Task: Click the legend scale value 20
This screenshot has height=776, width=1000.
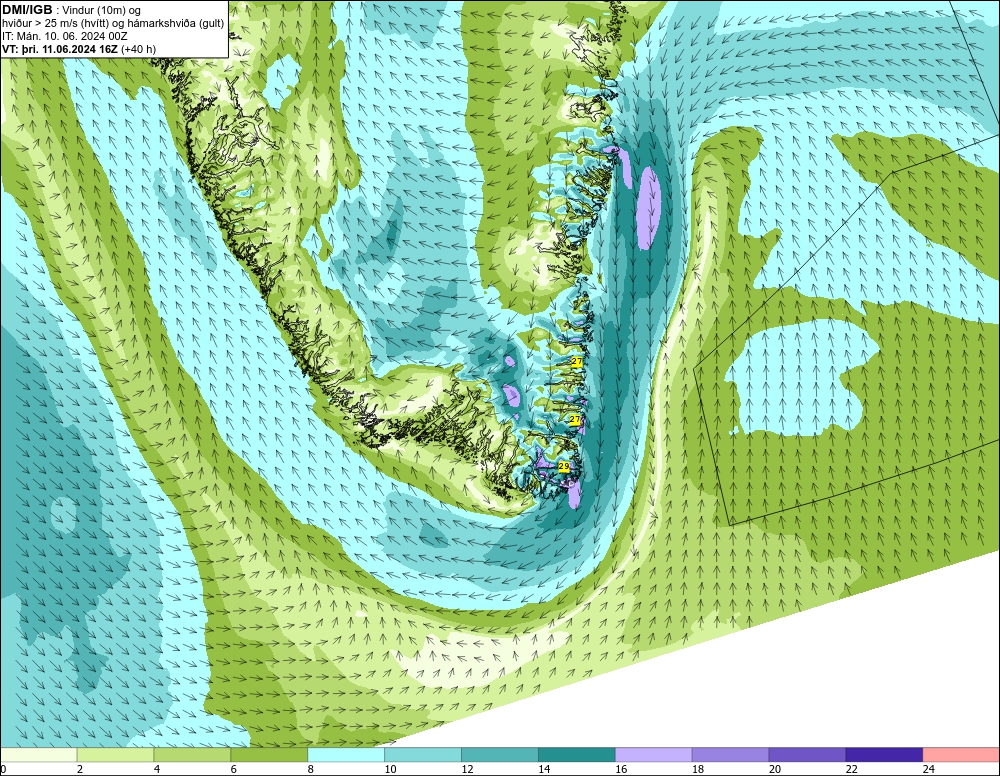Action: tap(775, 769)
